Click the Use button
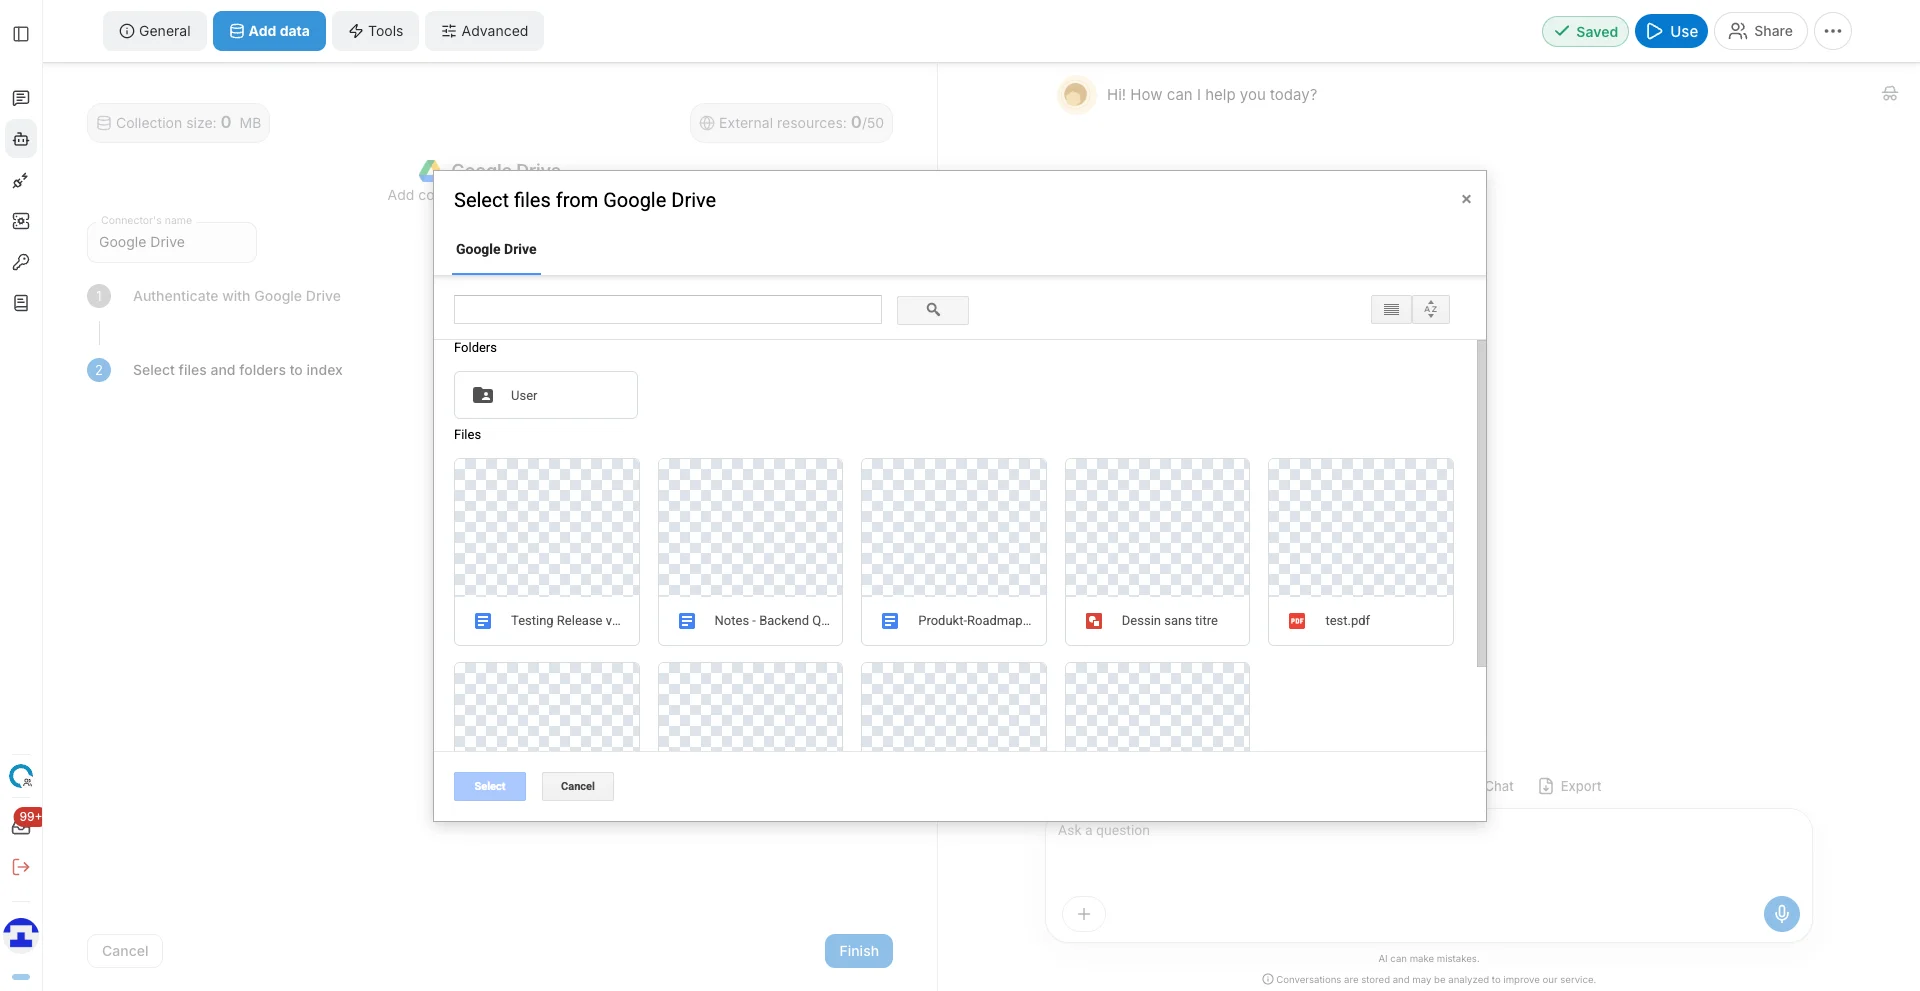Image resolution: width=1920 pixels, height=991 pixels. click(1671, 31)
